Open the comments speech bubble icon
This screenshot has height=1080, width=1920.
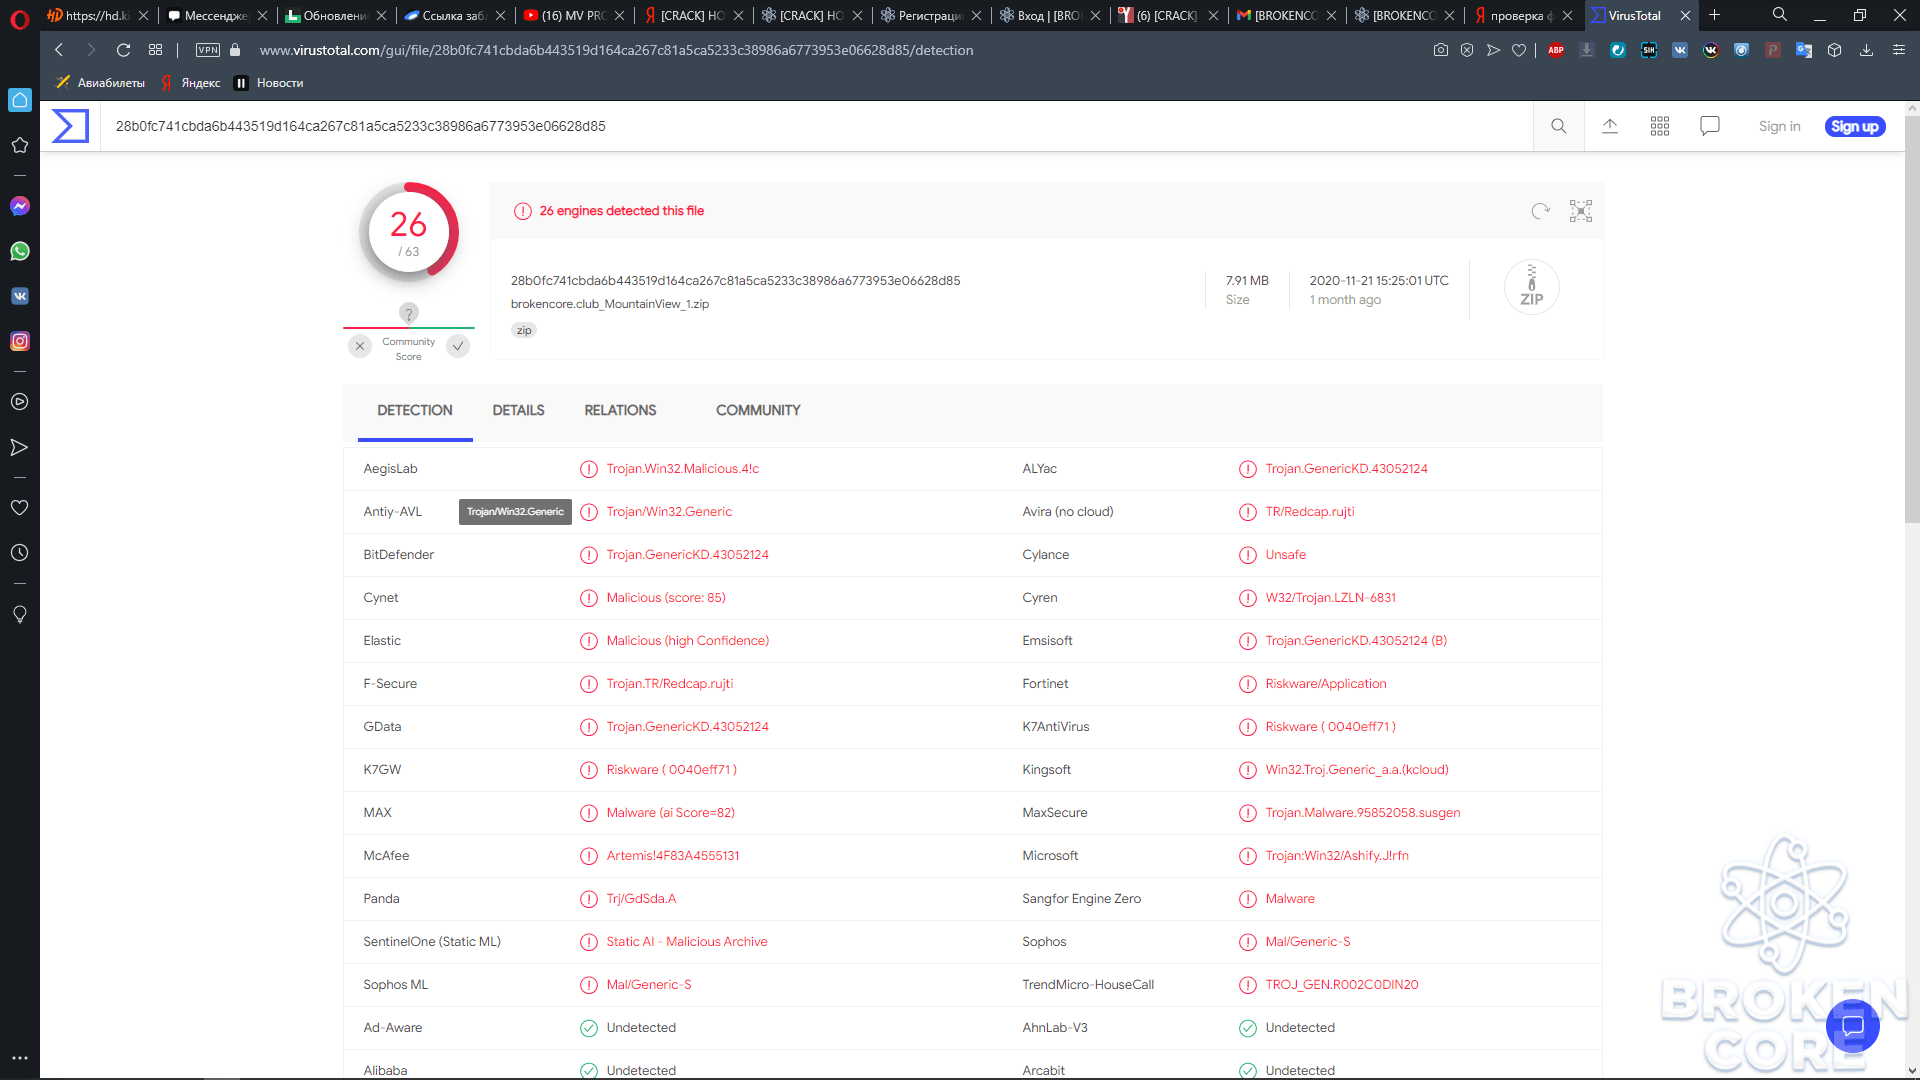(1710, 126)
